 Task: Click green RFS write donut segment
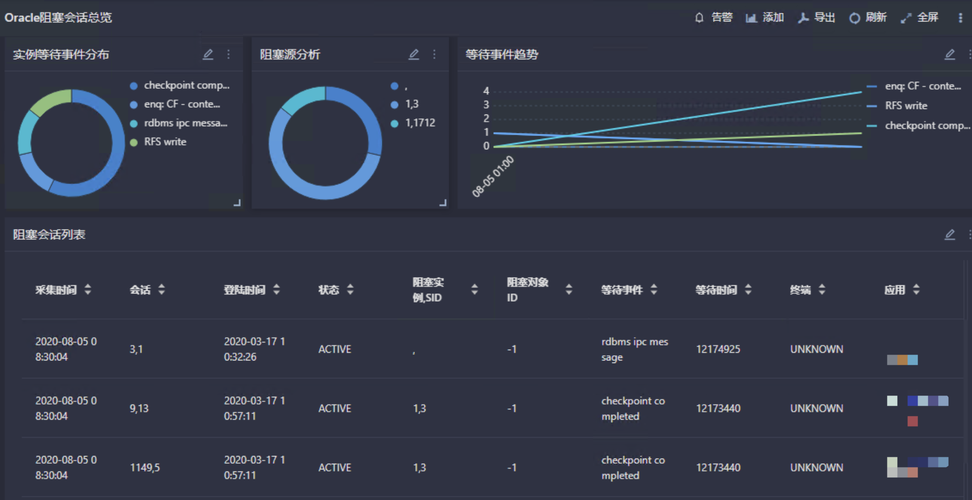coord(51,101)
